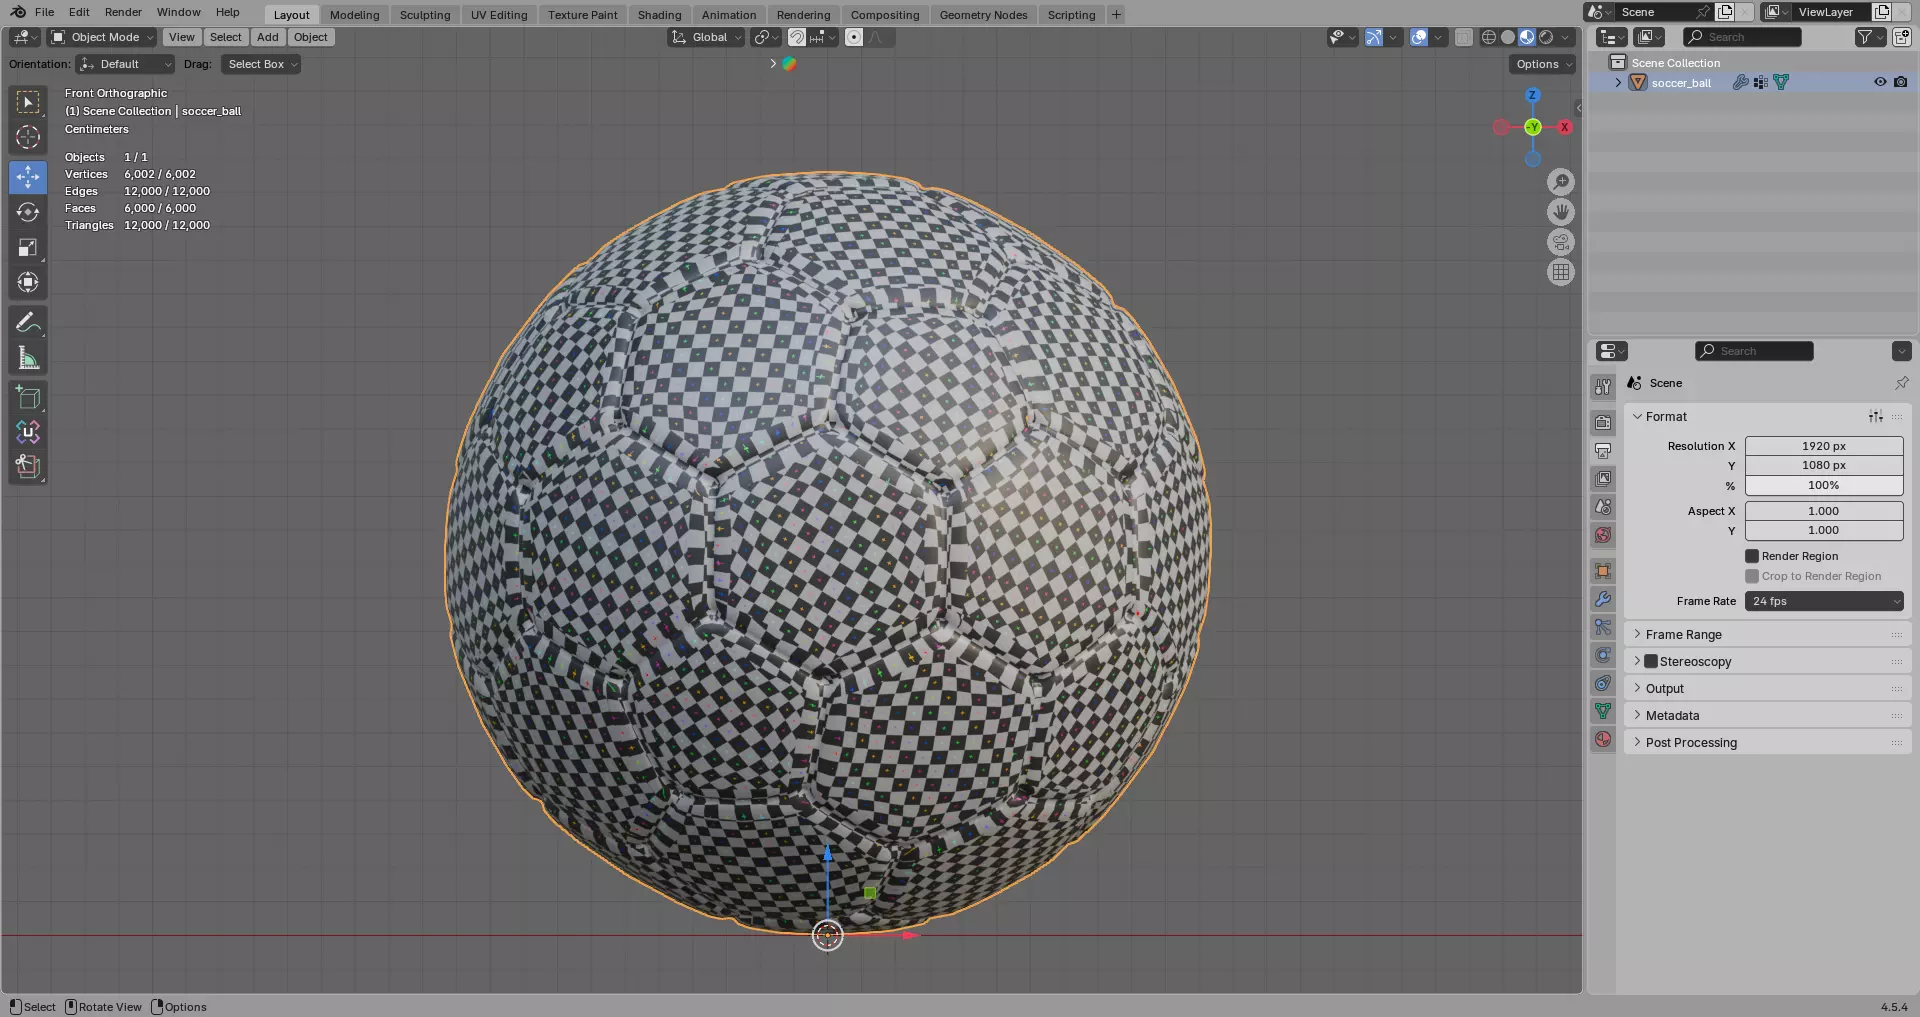Expand the Frame Range panel

(x=1768, y=634)
